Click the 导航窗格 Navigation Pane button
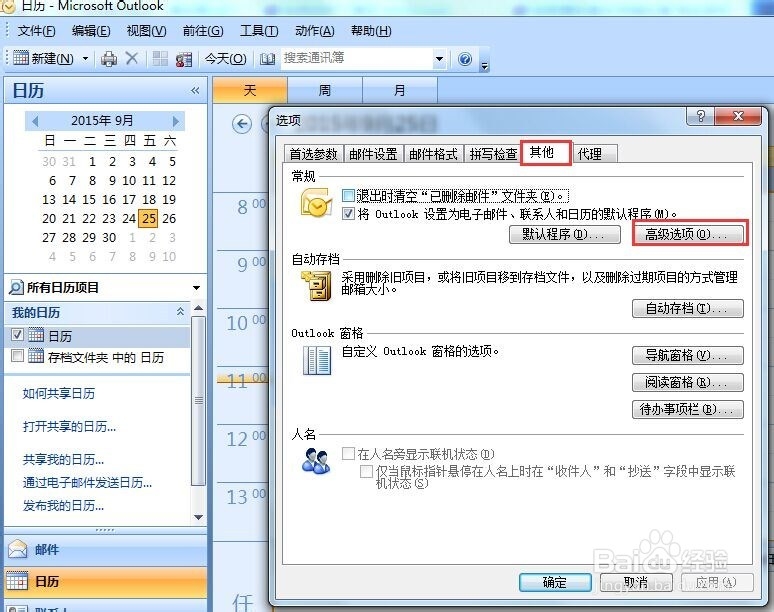Viewport: 774px width, 612px height. [688, 355]
